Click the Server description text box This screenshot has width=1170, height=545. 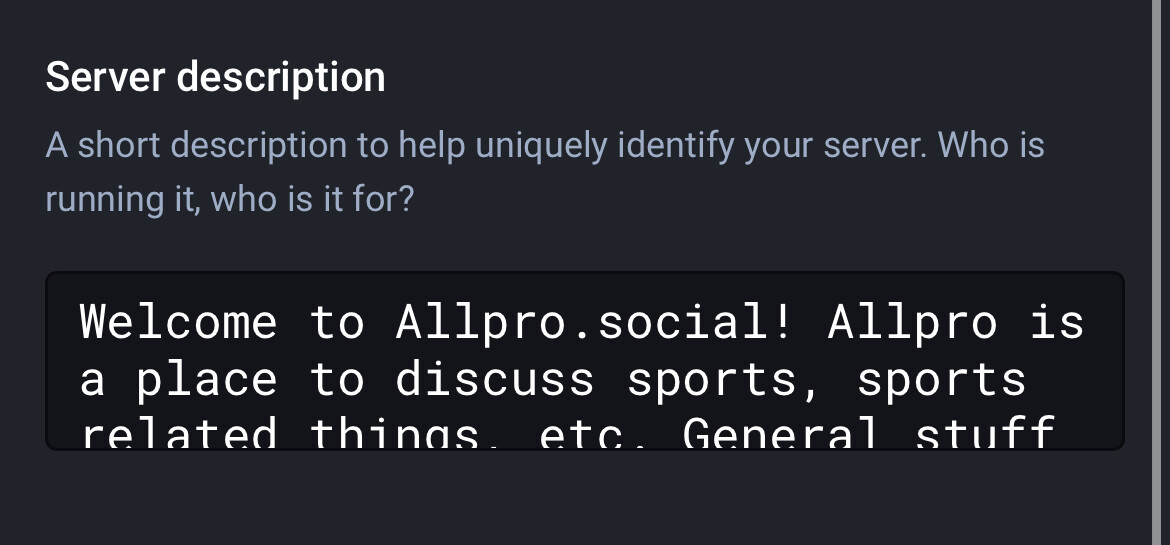click(584, 360)
